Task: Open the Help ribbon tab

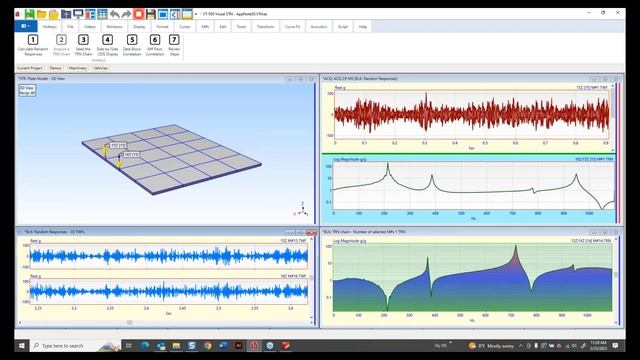Action: (x=363, y=27)
